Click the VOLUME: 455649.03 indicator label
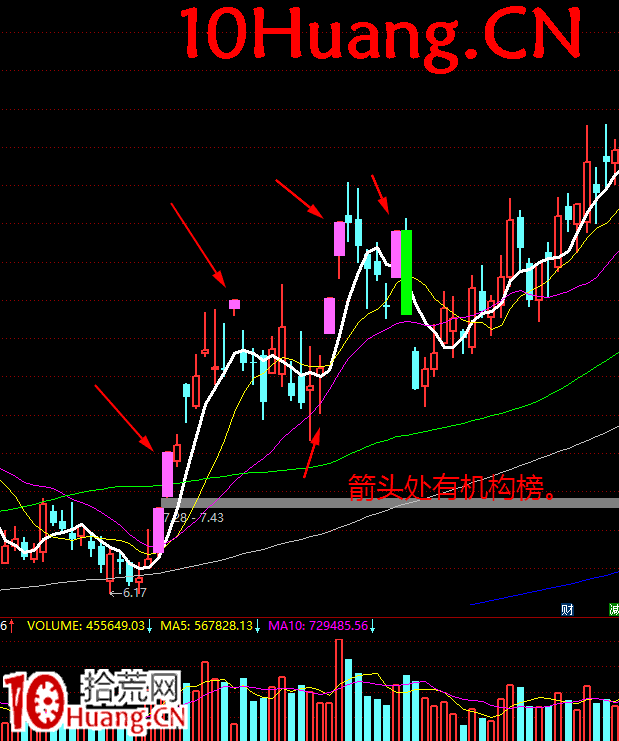Image resolution: width=619 pixels, height=741 pixels. 86,626
